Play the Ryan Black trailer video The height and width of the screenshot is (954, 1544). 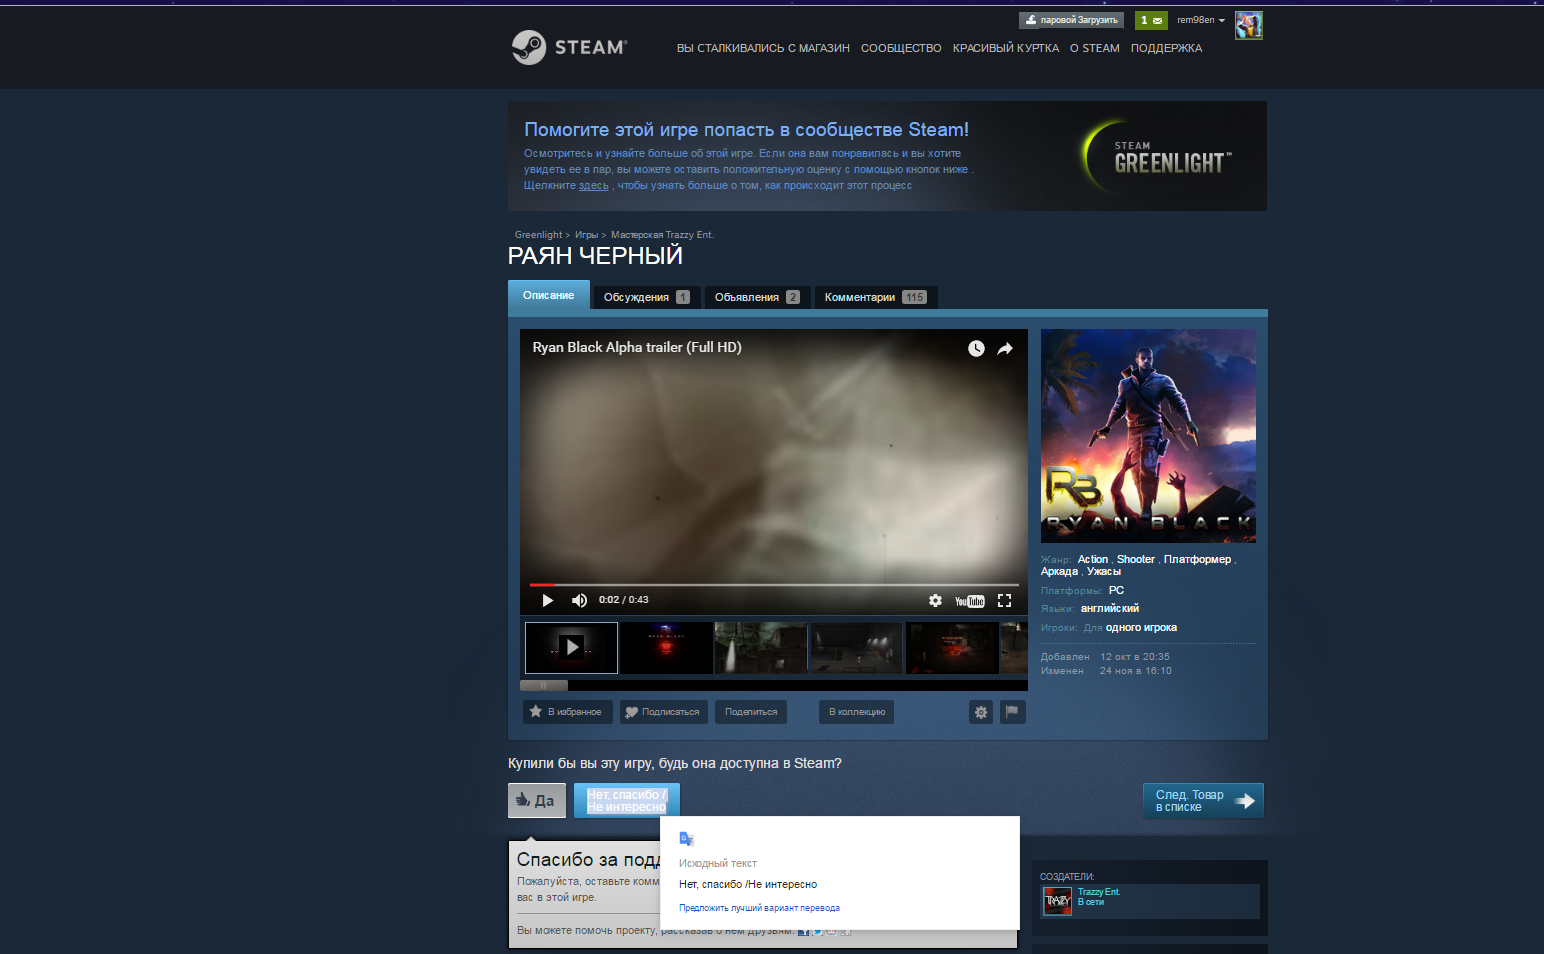click(547, 600)
